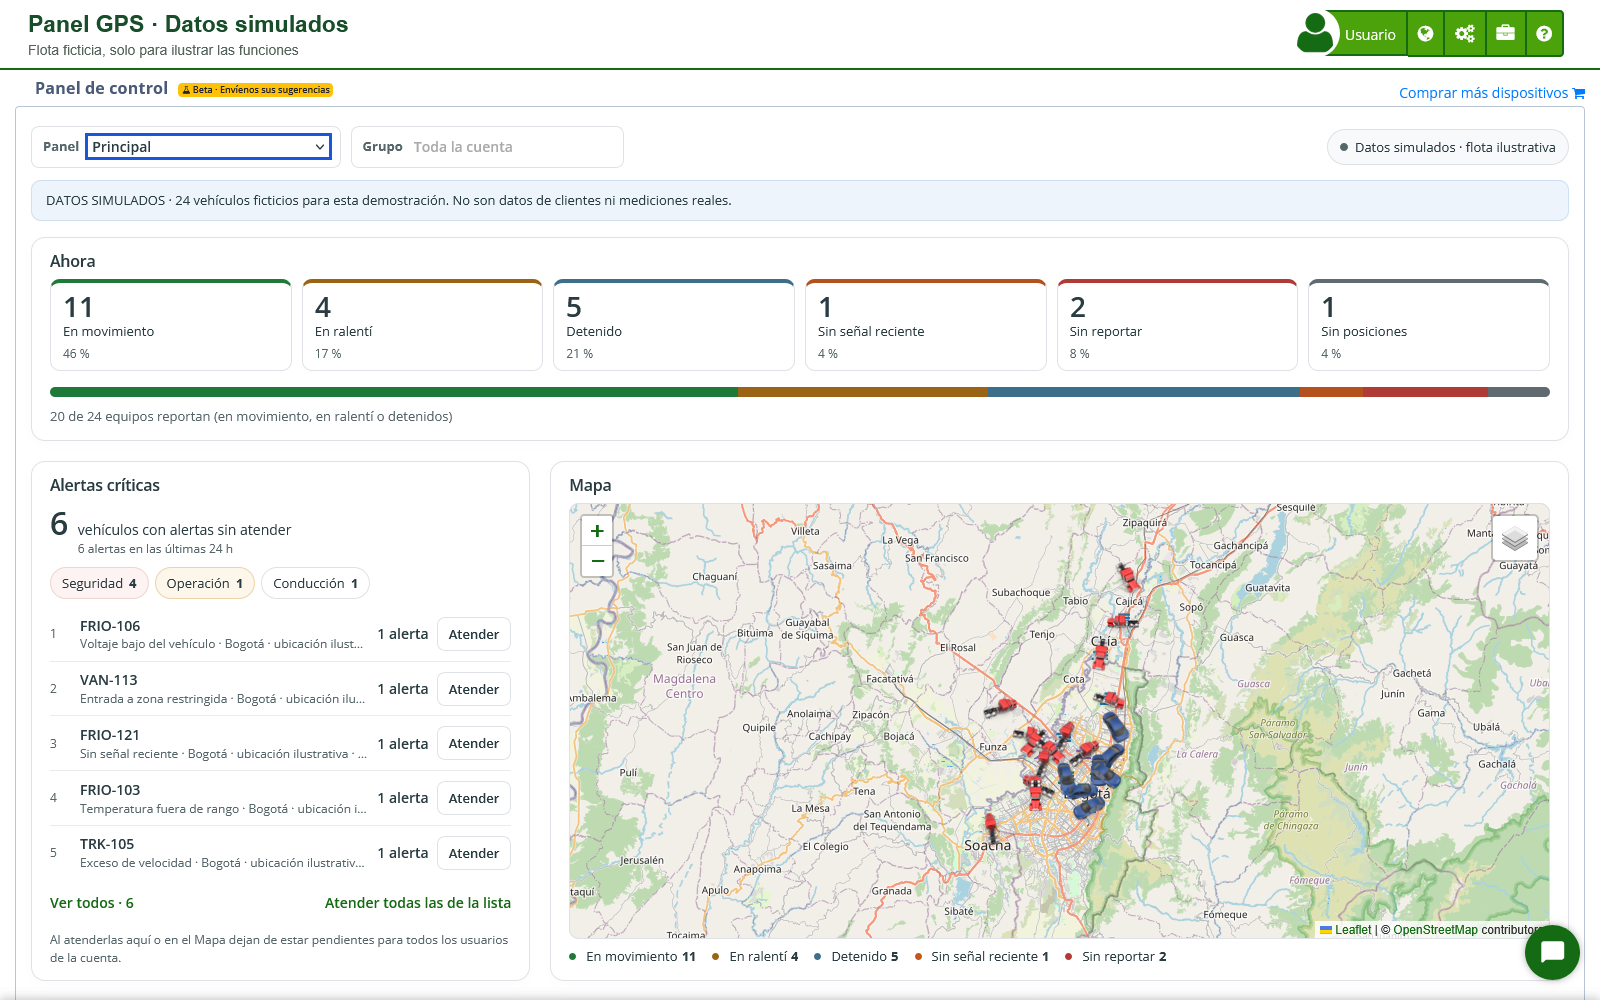Open the chat bubble widget
Viewport: 1600px width, 1000px height.
click(x=1552, y=952)
